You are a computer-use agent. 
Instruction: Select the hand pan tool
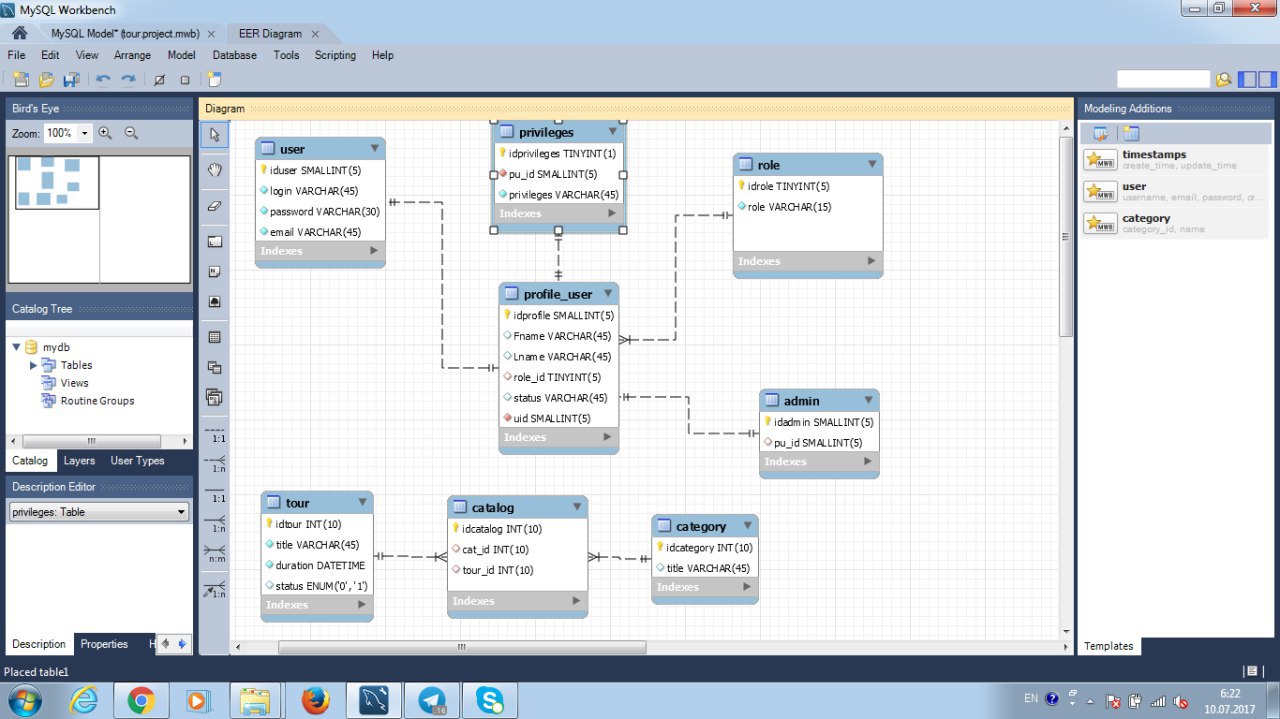tap(214, 170)
